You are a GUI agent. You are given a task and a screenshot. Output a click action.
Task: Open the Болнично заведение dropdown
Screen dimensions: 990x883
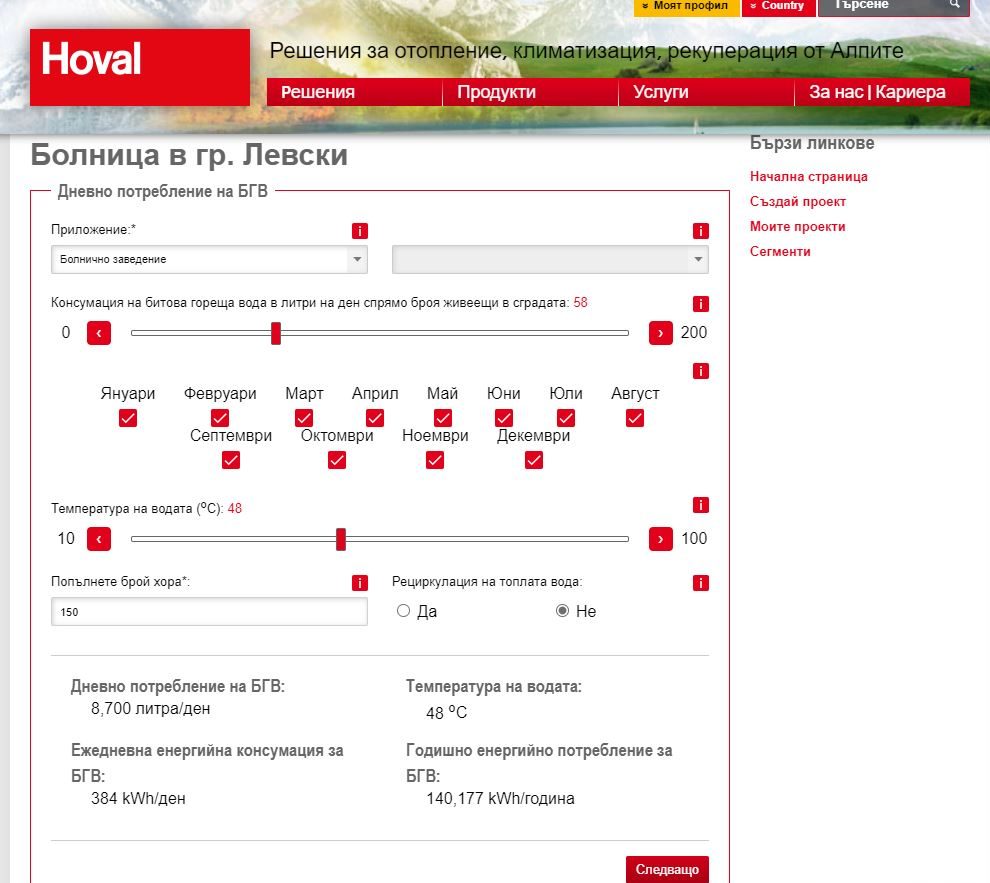(209, 258)
